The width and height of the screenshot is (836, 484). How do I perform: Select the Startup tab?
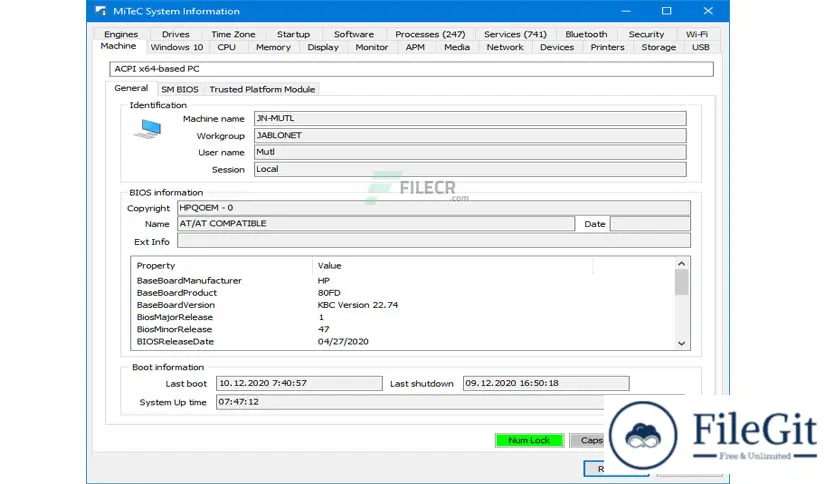pyautogui.click(x=293, y=34)
